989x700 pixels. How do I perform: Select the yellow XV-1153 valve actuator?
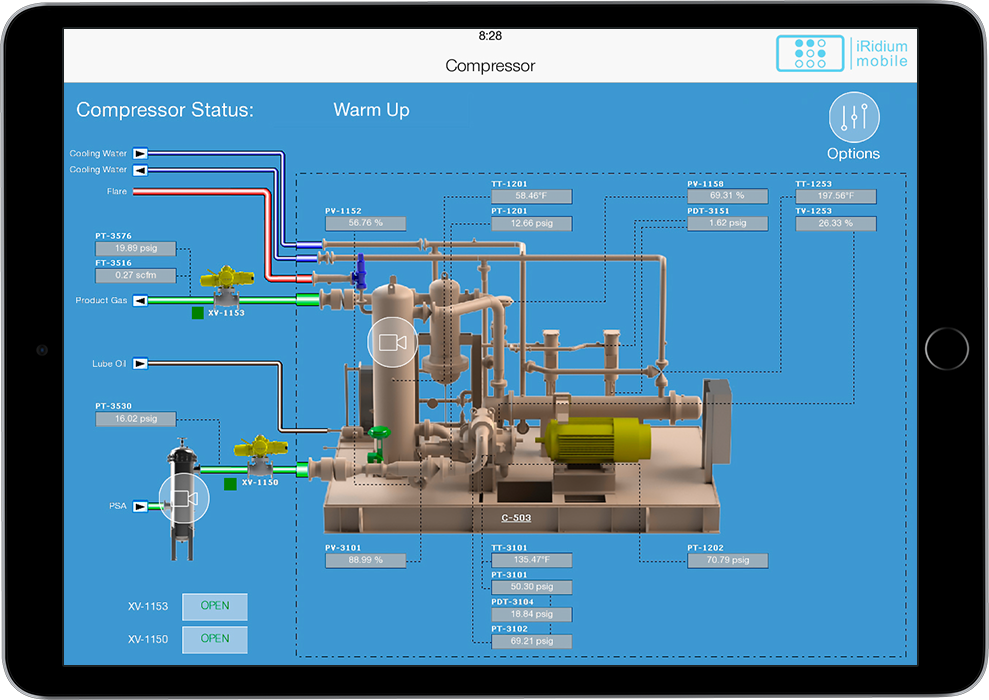point(226,278)
